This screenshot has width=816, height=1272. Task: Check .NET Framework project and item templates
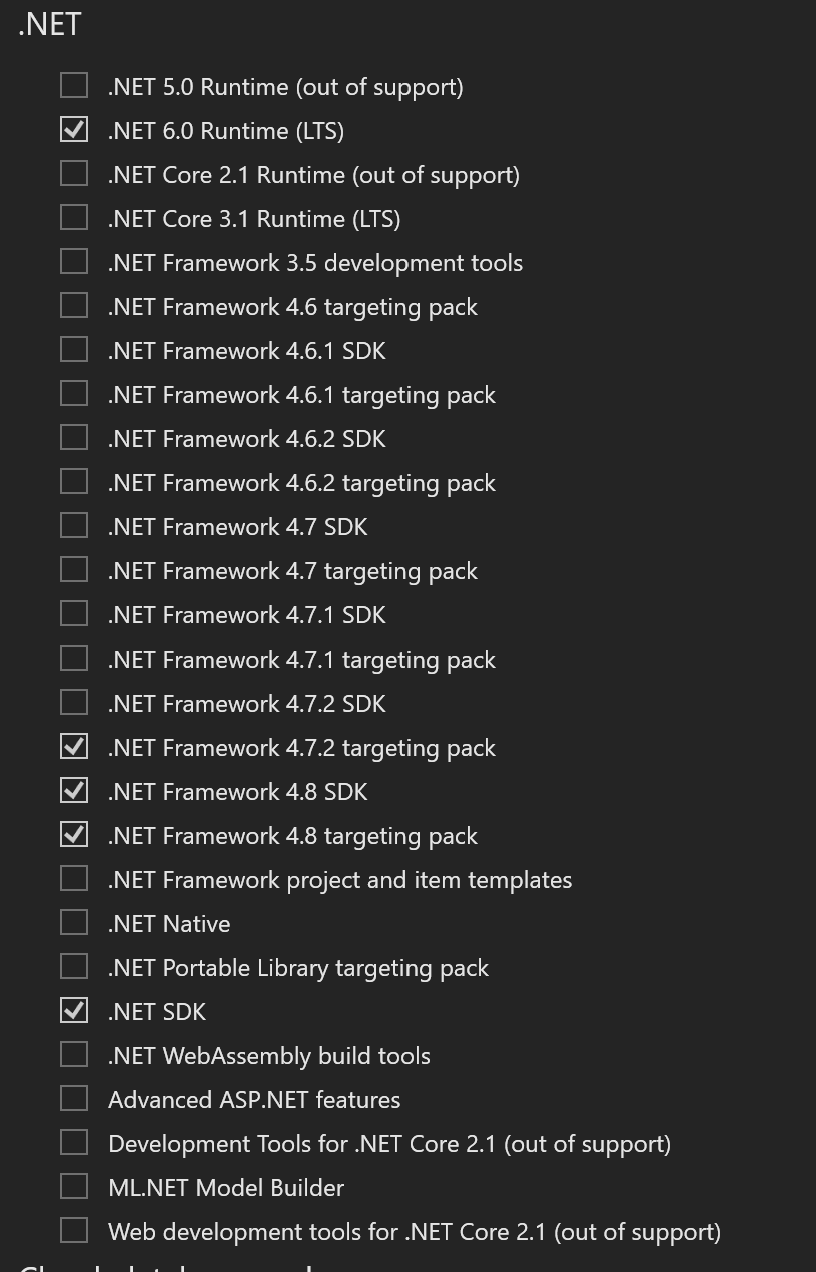[74, 879]
